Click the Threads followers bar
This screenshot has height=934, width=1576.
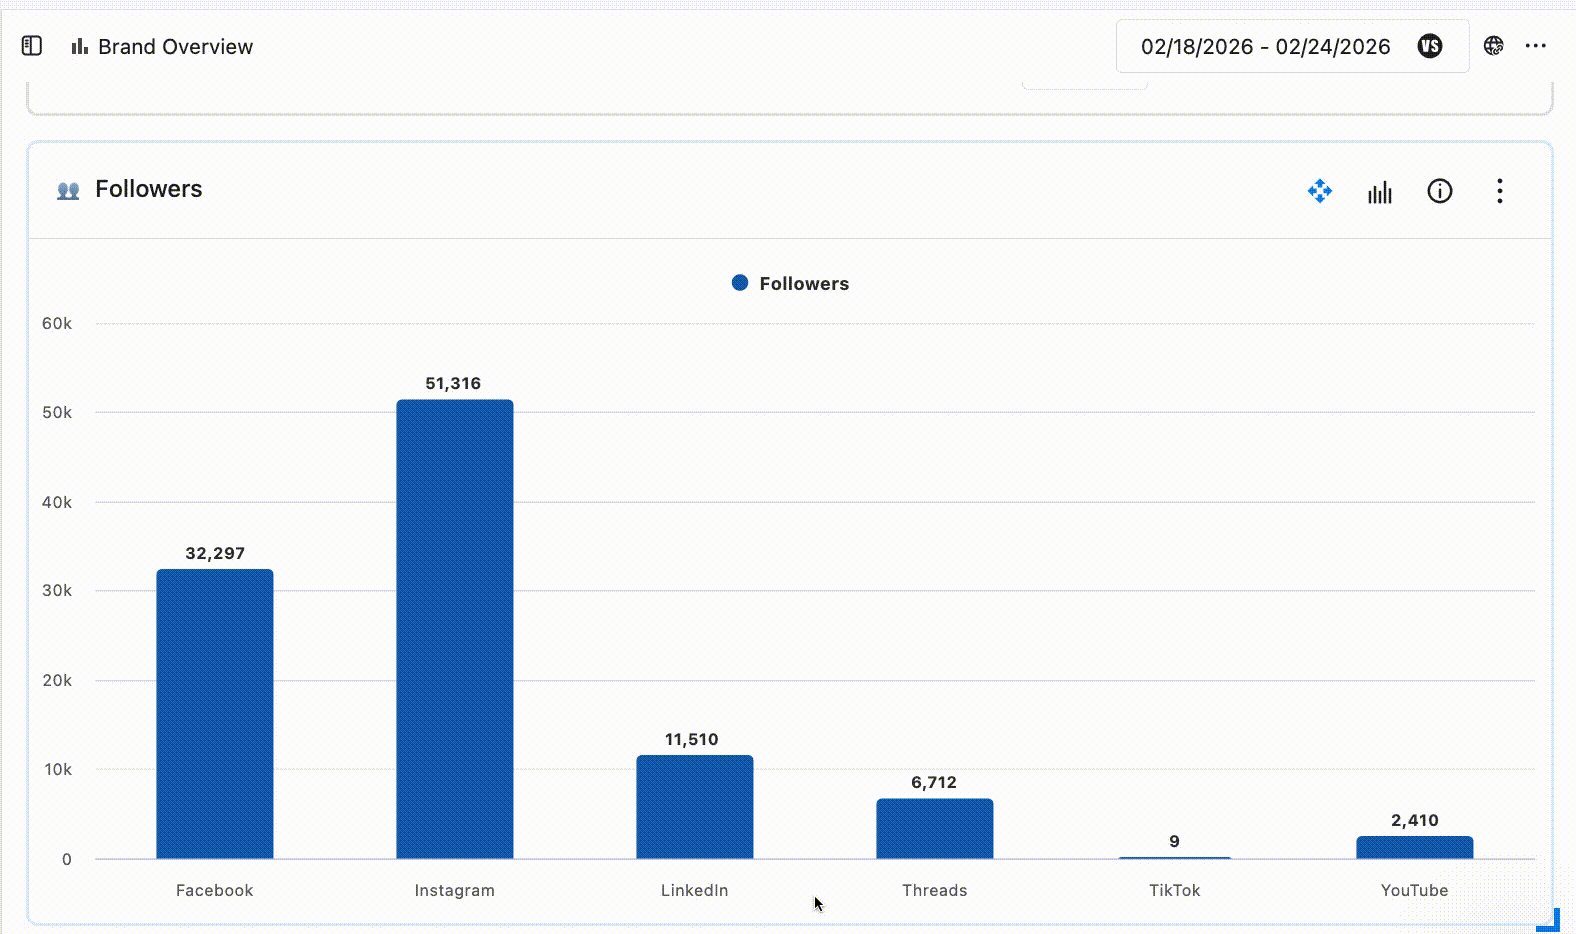pos(935,828)
